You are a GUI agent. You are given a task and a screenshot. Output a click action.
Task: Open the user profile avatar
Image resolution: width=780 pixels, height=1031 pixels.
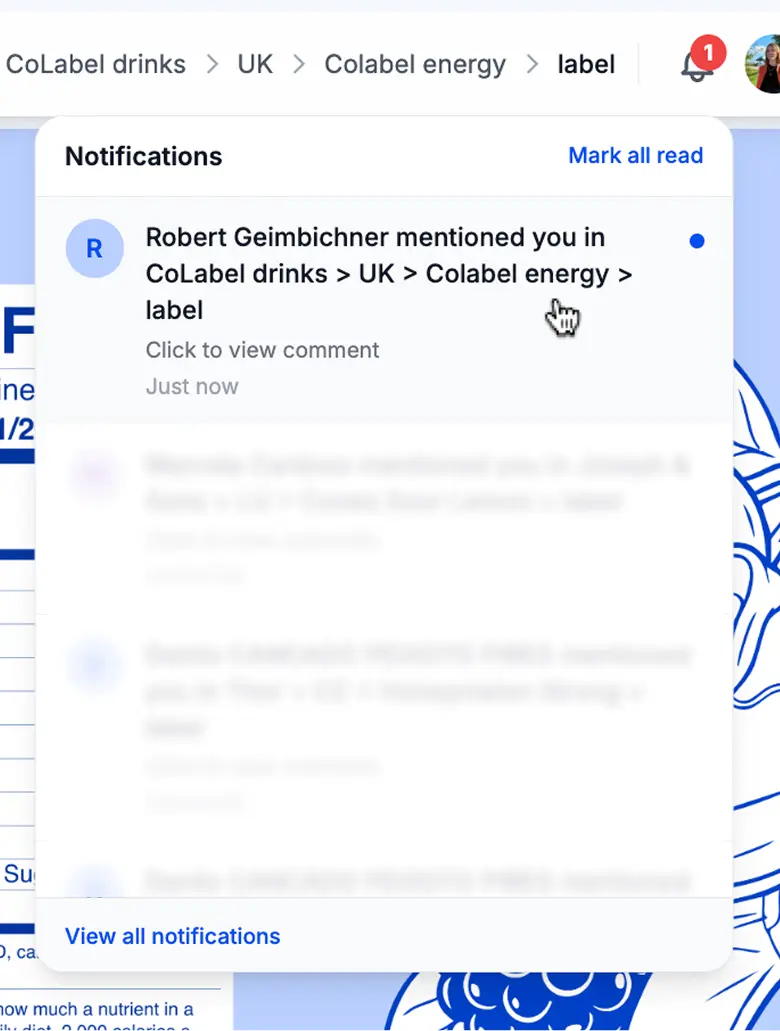[763, 64]
